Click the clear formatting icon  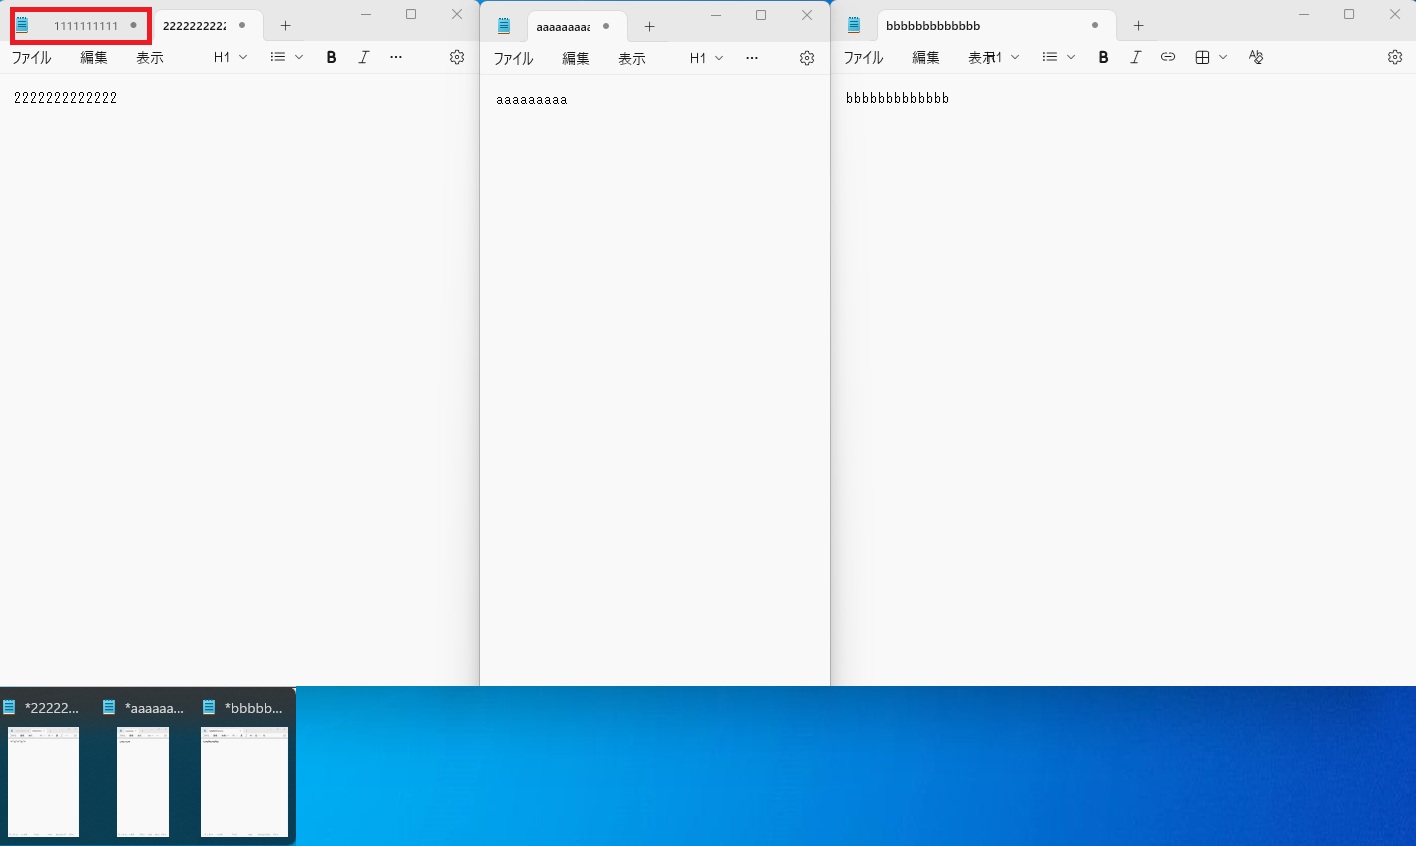(1256, 58)
